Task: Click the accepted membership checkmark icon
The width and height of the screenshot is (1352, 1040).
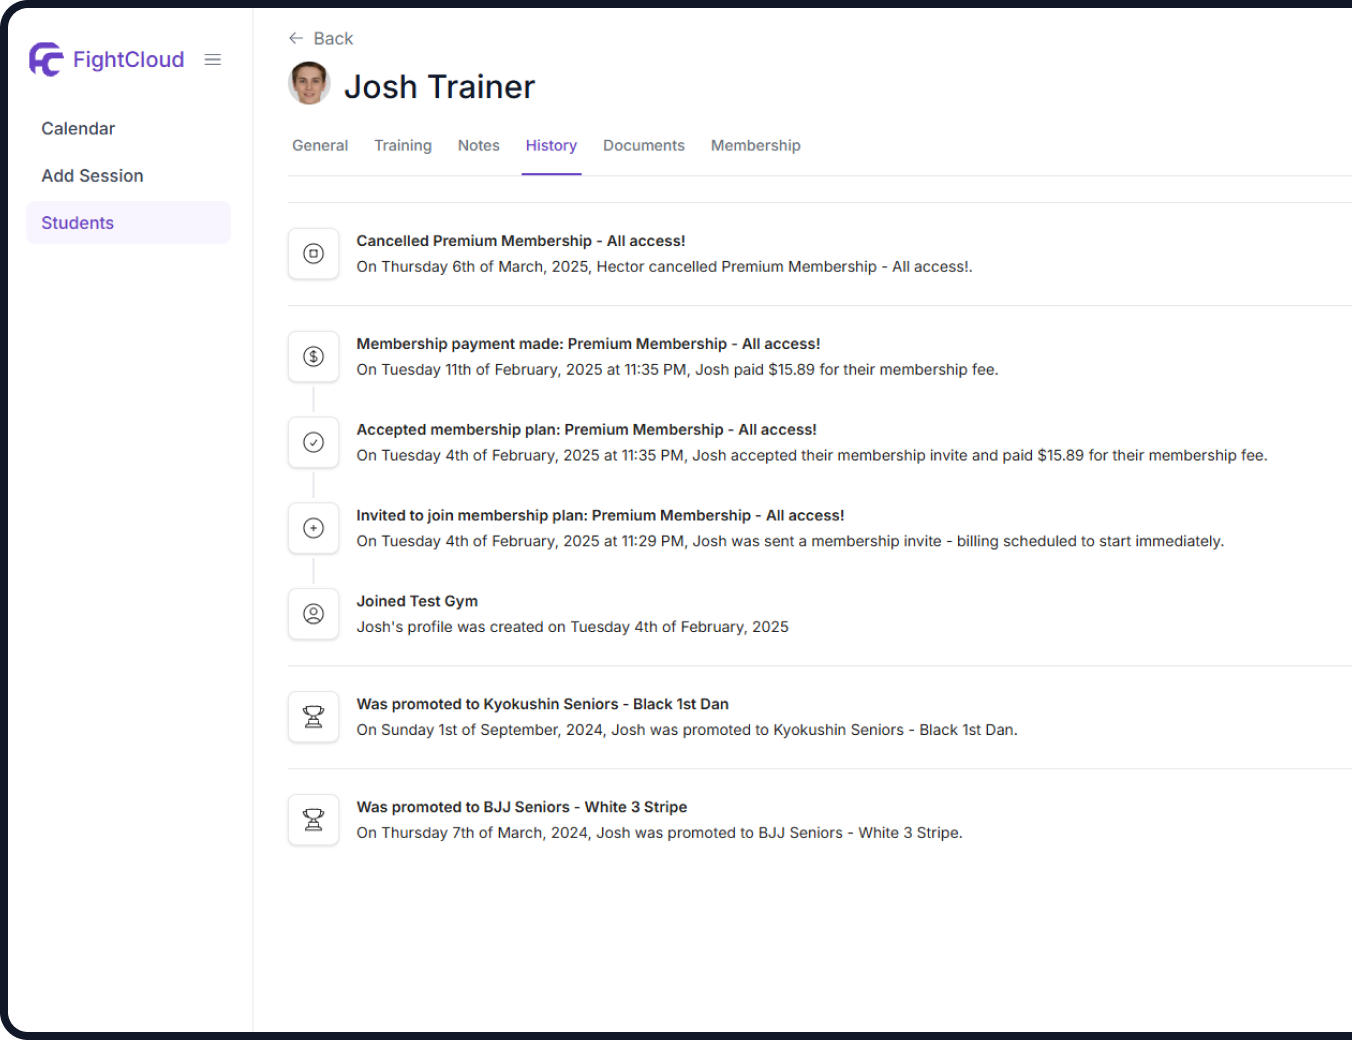Action: click(313, 443)
